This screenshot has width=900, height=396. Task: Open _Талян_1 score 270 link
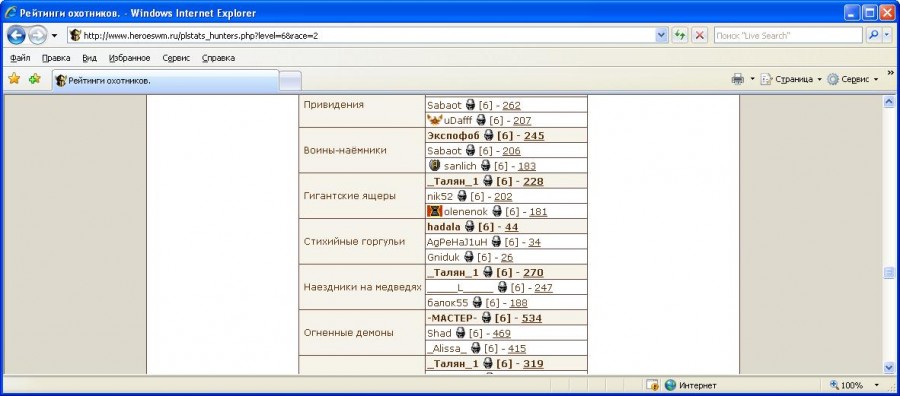click(533, 273)
